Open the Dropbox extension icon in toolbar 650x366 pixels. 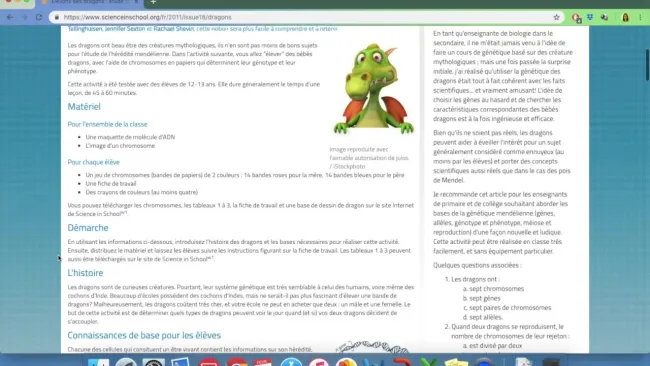[x=590, y=17]
